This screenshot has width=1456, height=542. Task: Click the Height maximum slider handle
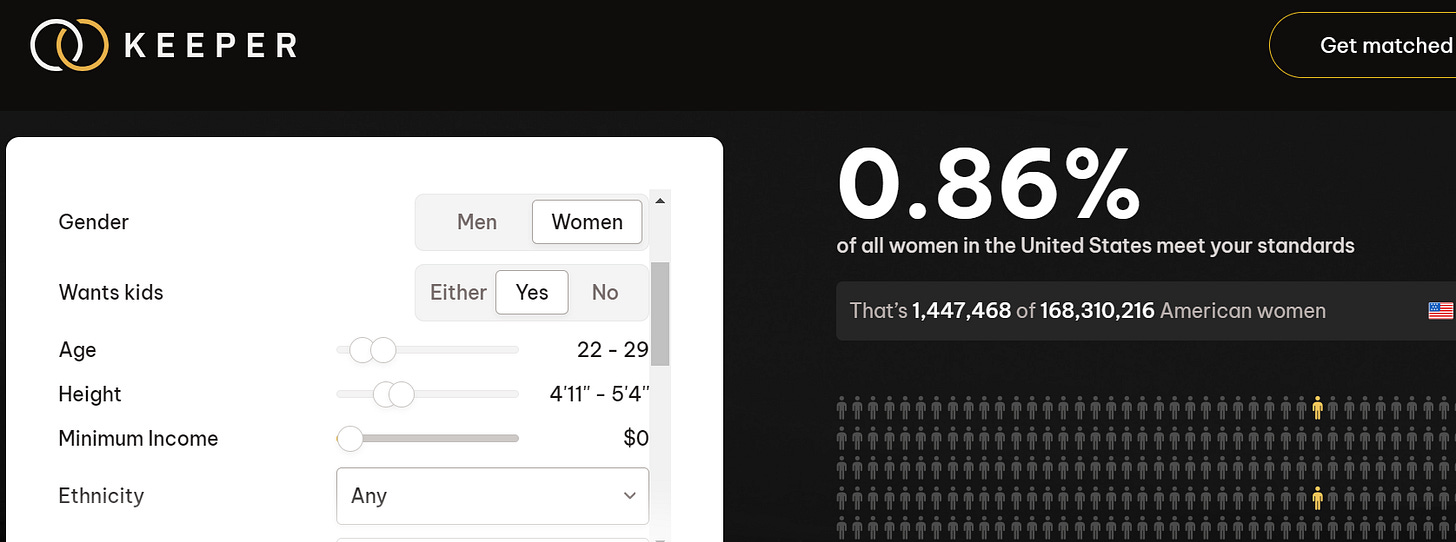pyautogui.click(x=401, y=394)
